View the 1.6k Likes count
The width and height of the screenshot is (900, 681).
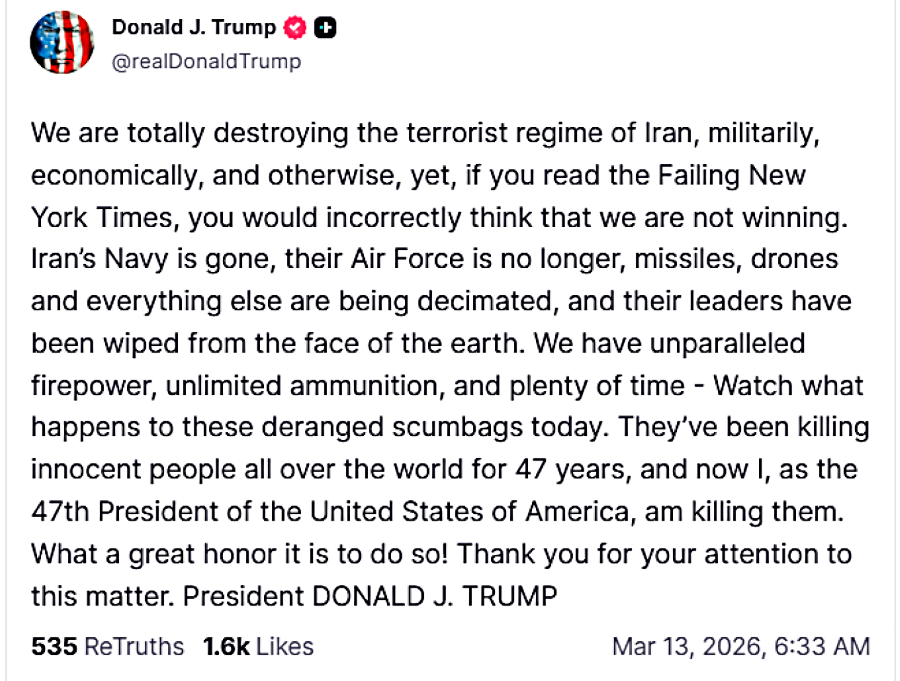[x=227, y=647]
